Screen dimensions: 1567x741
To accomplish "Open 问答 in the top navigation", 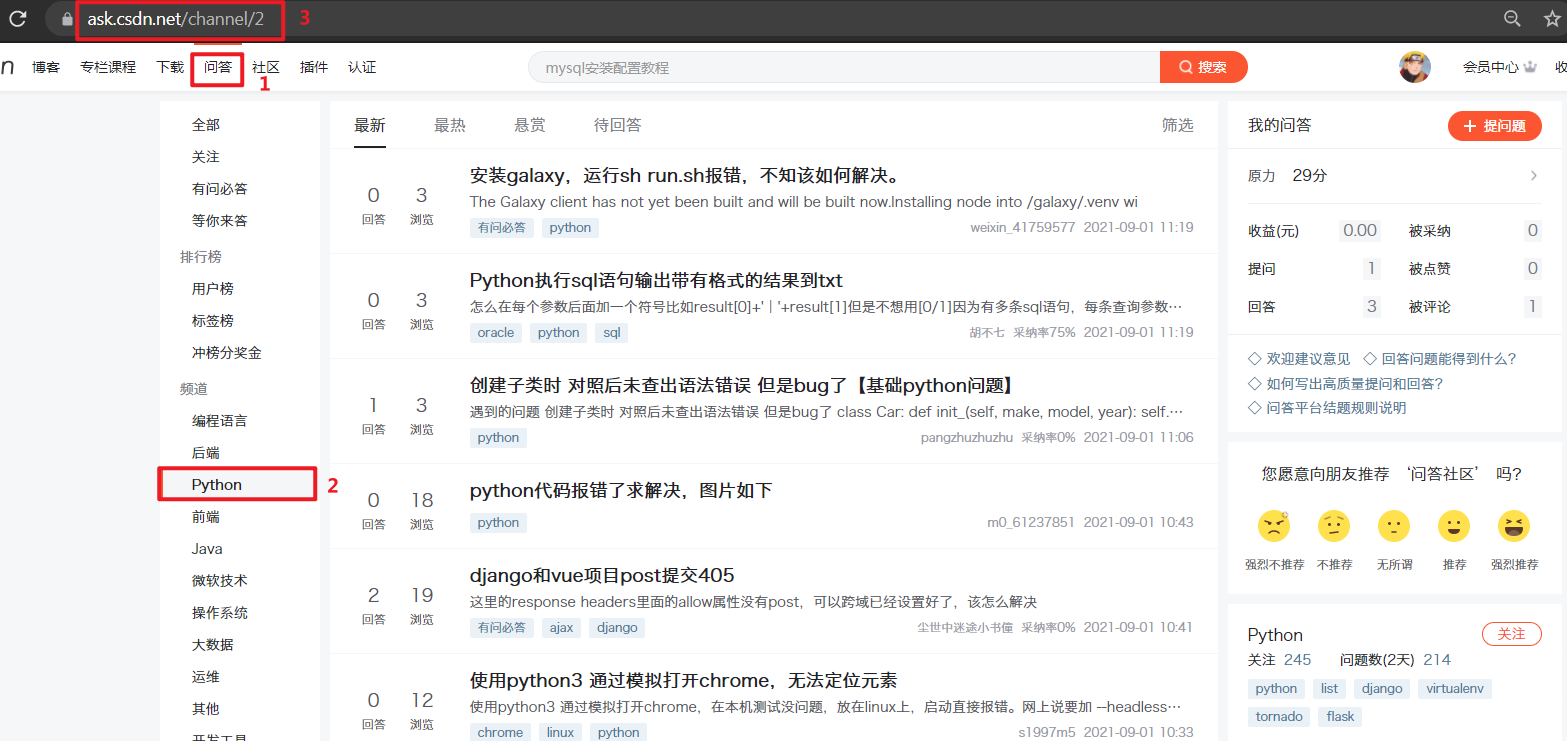I will pos(218,67).
